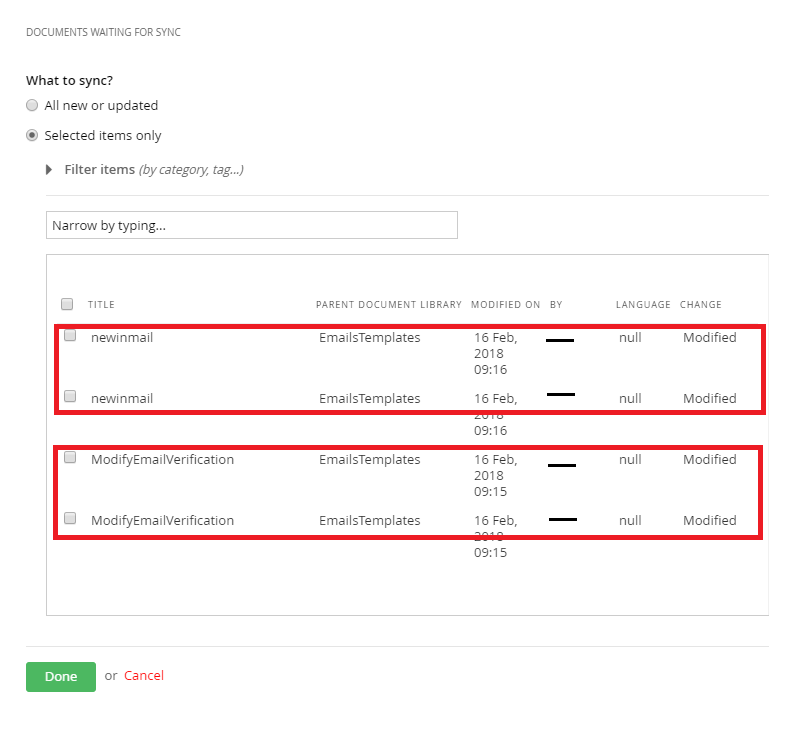Click the "Filter items" label text
Image resolution: width=791 pixels, height=738 pixels.
click(x=100, y=169)
